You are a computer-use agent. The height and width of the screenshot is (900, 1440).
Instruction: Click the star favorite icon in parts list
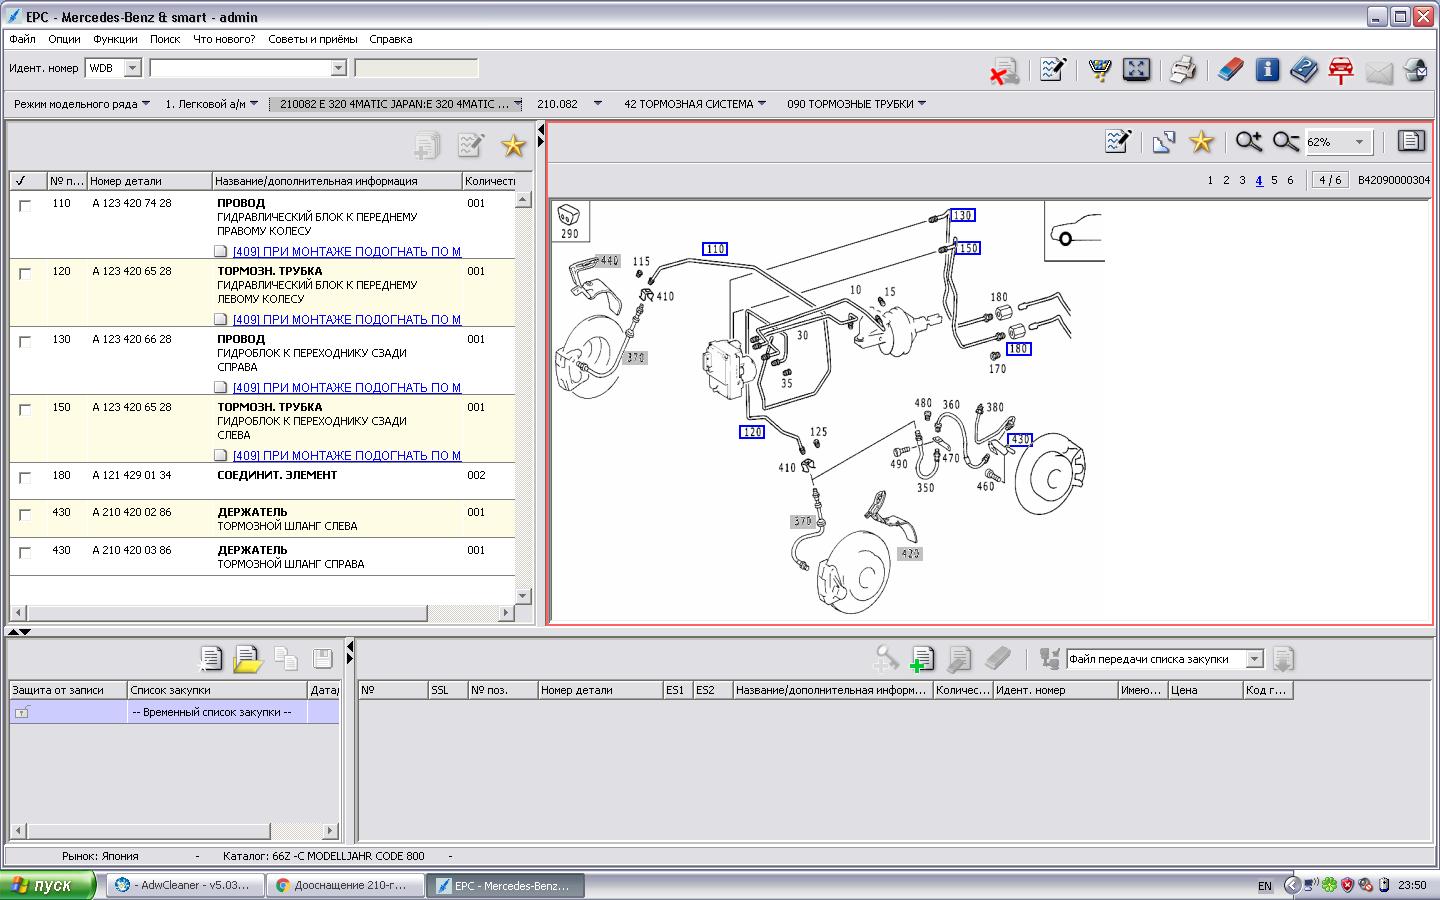click(x=513, y=146)
